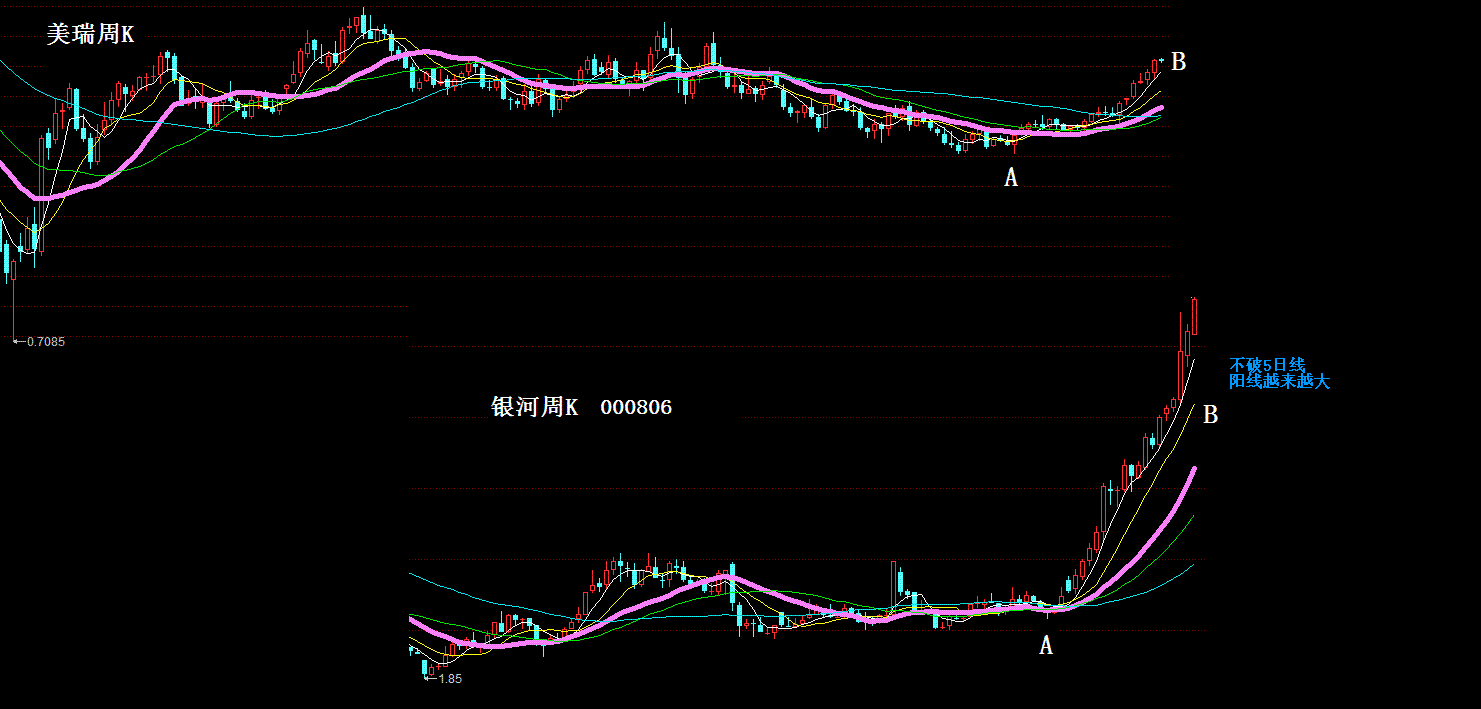Image resolution: width=1481 pixels, height=709 pixels.
Task: Click the 银河周K chart title
Action: (x=535, y=407)
